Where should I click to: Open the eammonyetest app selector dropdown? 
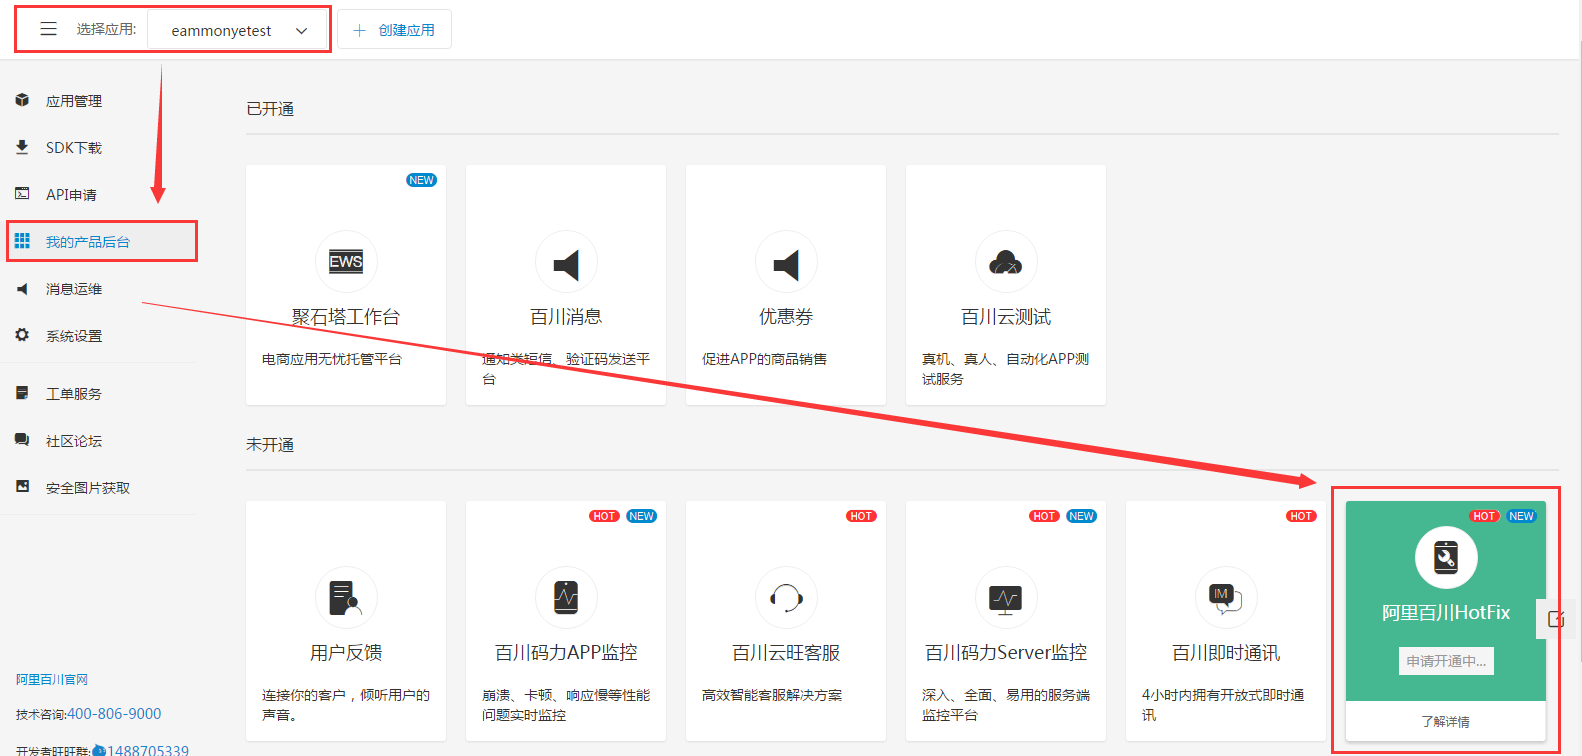[238, 30]
